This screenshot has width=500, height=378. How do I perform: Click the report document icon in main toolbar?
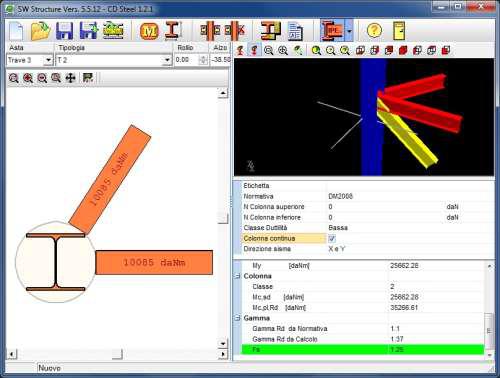(x=295, y=31)
